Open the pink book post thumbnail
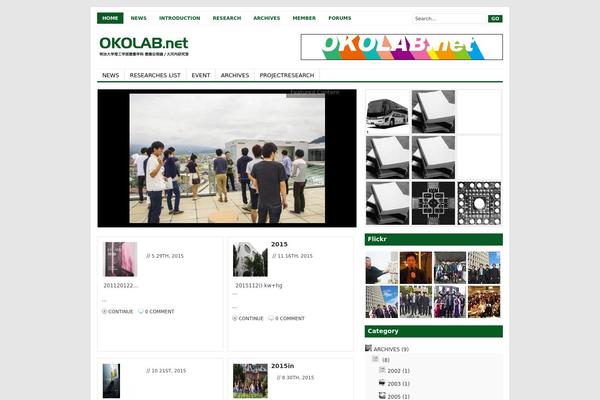 (x=120, y=259)
